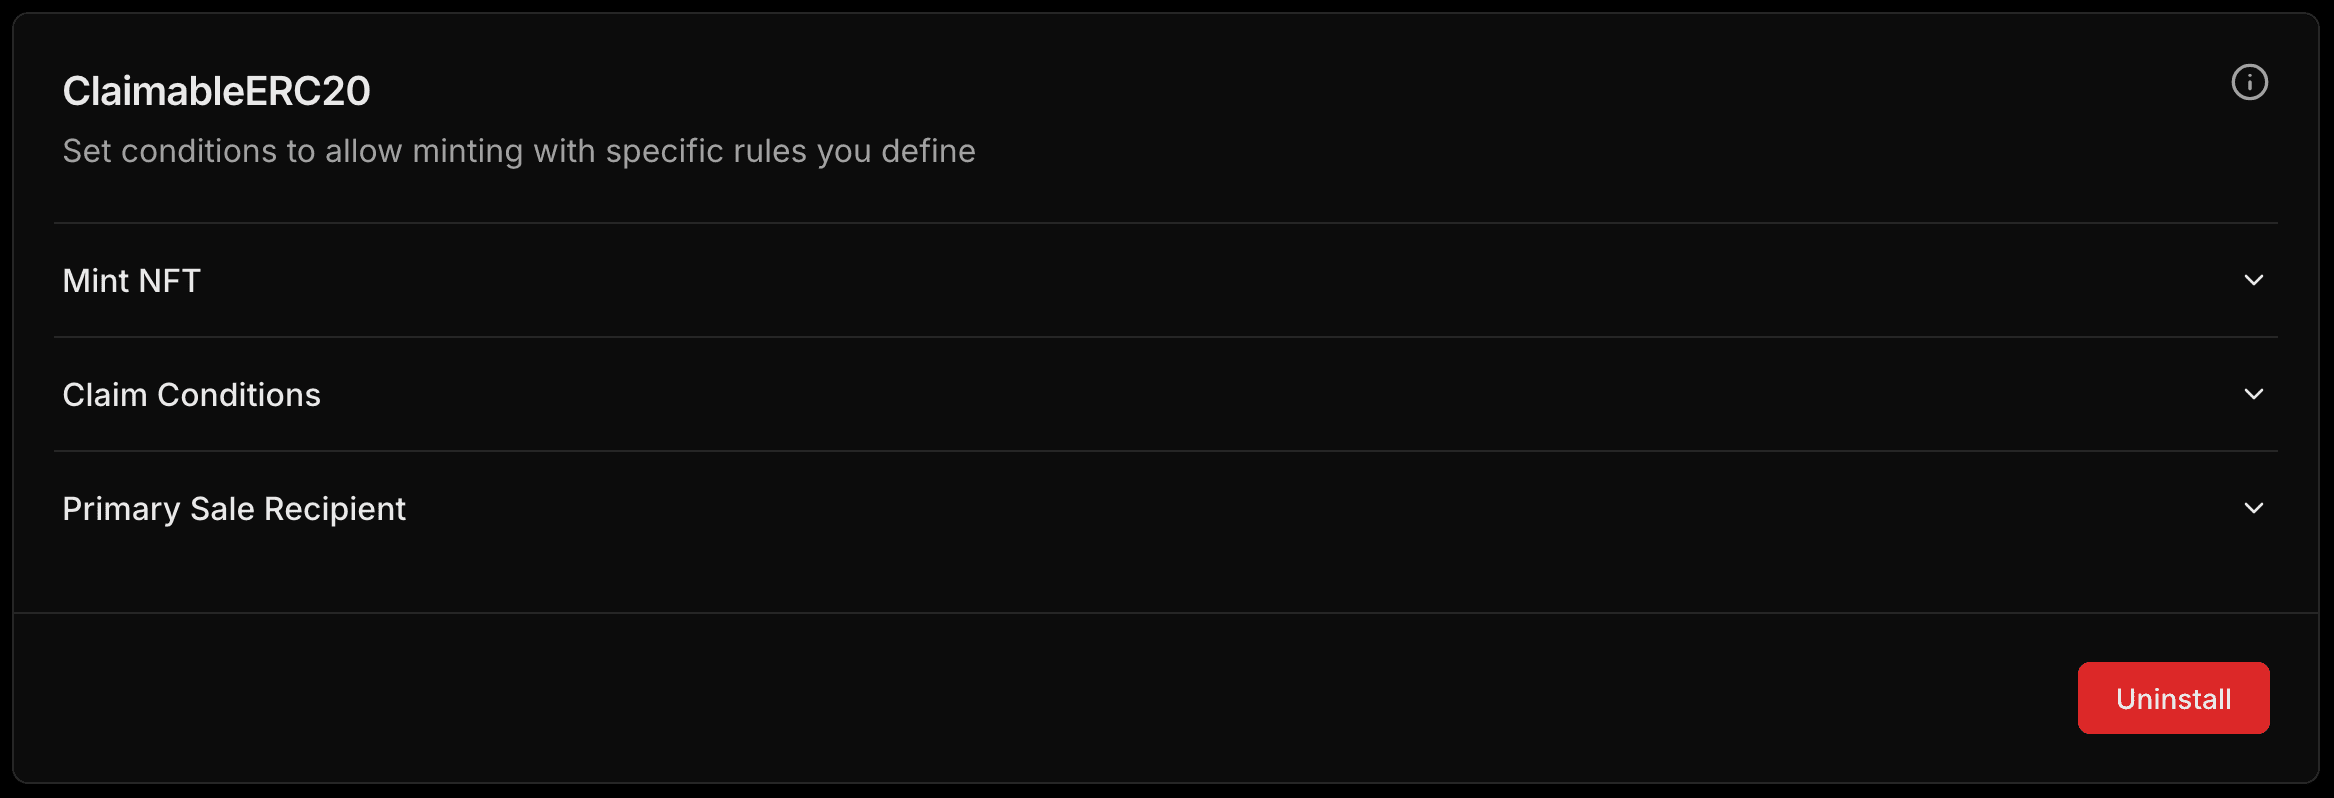Image resolution: width=2334 pixels, height=798 pixels.
Task: Open module information via circled i icon
Action: pos(2249,82)
